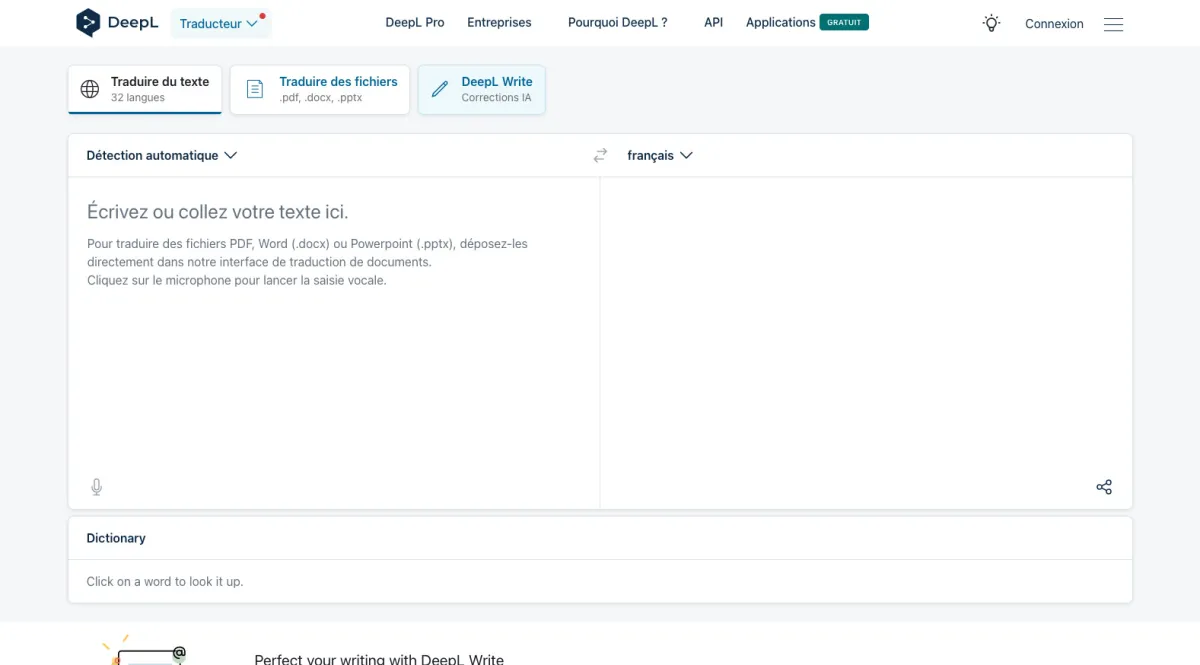The height and width of the screenshot is (665, 1200).
Task: Switch to the Traduire des fichiers tab
Action: point(320,89)
